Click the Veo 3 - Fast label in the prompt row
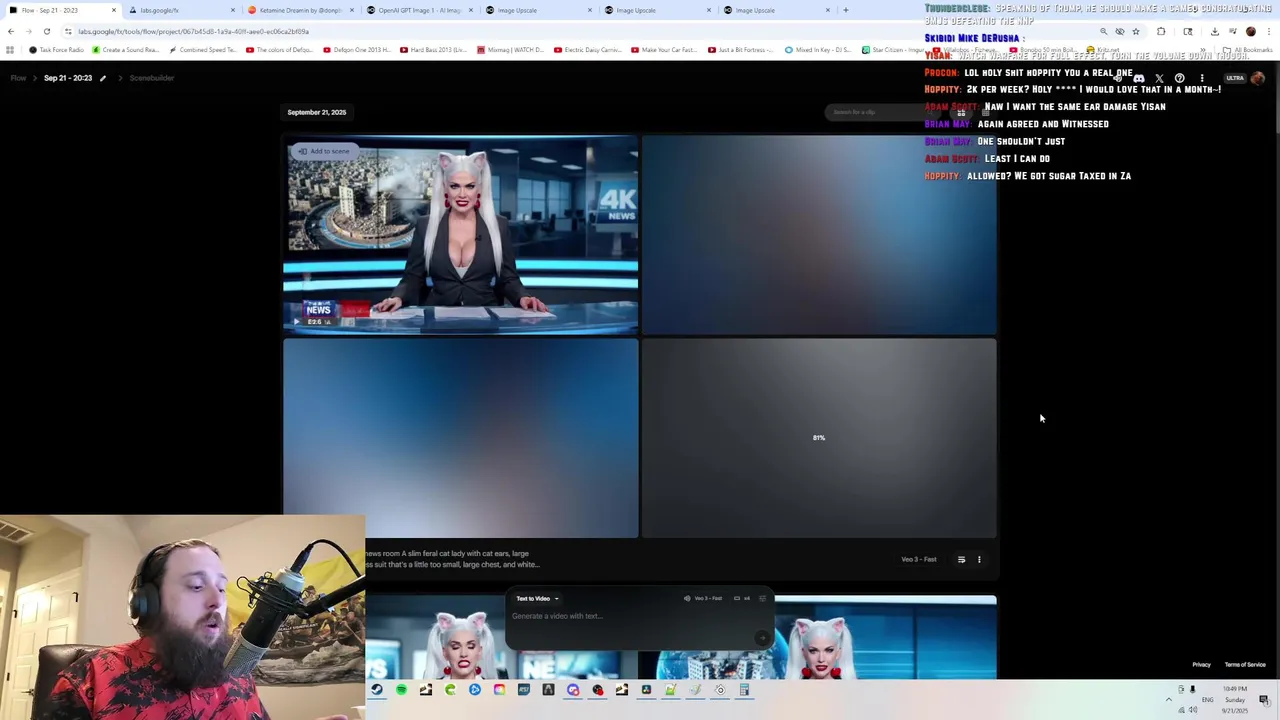The image size is (1280, 720). point(919,559)
